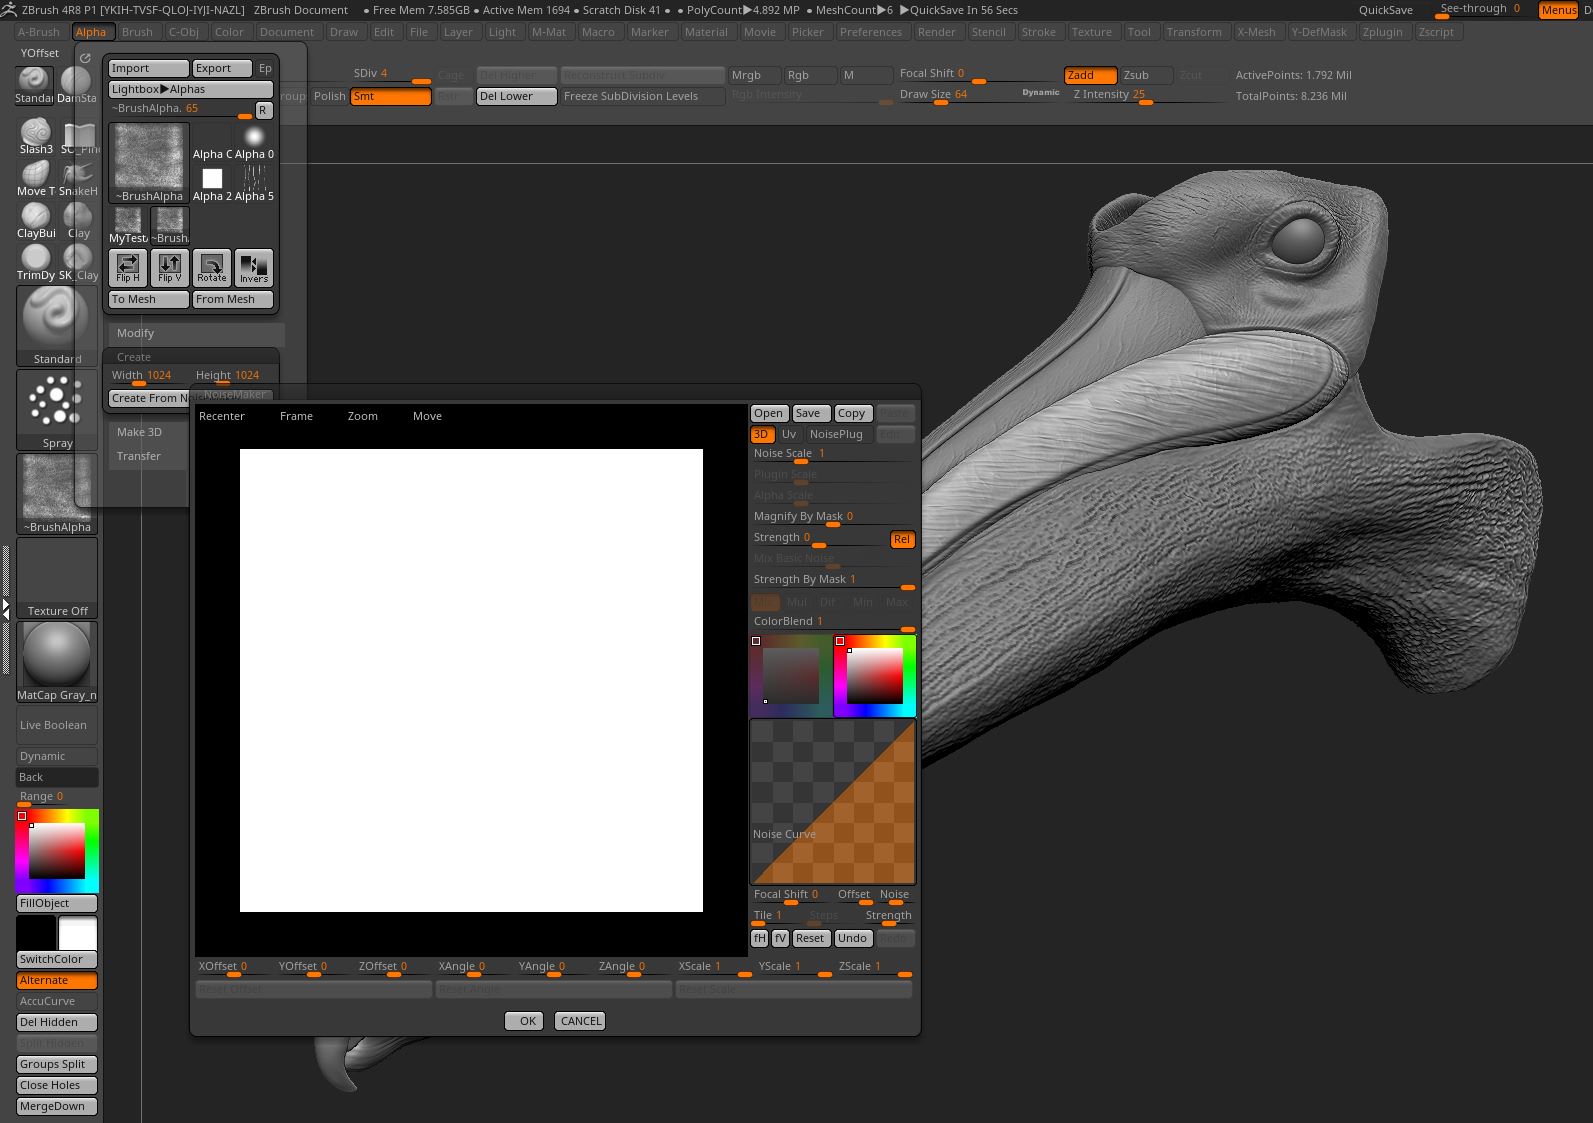Toggle fV flip vertical in NoiseMaker
The height and width of the screenshot is (1123, 1593).
780,938
